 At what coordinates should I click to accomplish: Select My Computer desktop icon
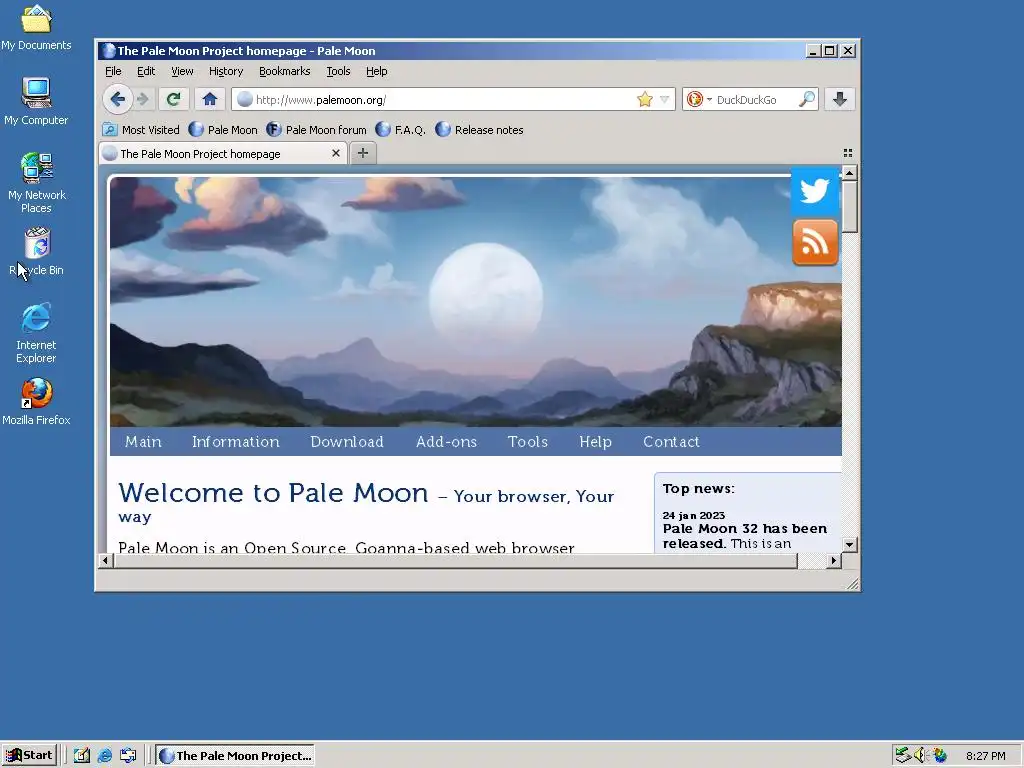coord(36,101)
